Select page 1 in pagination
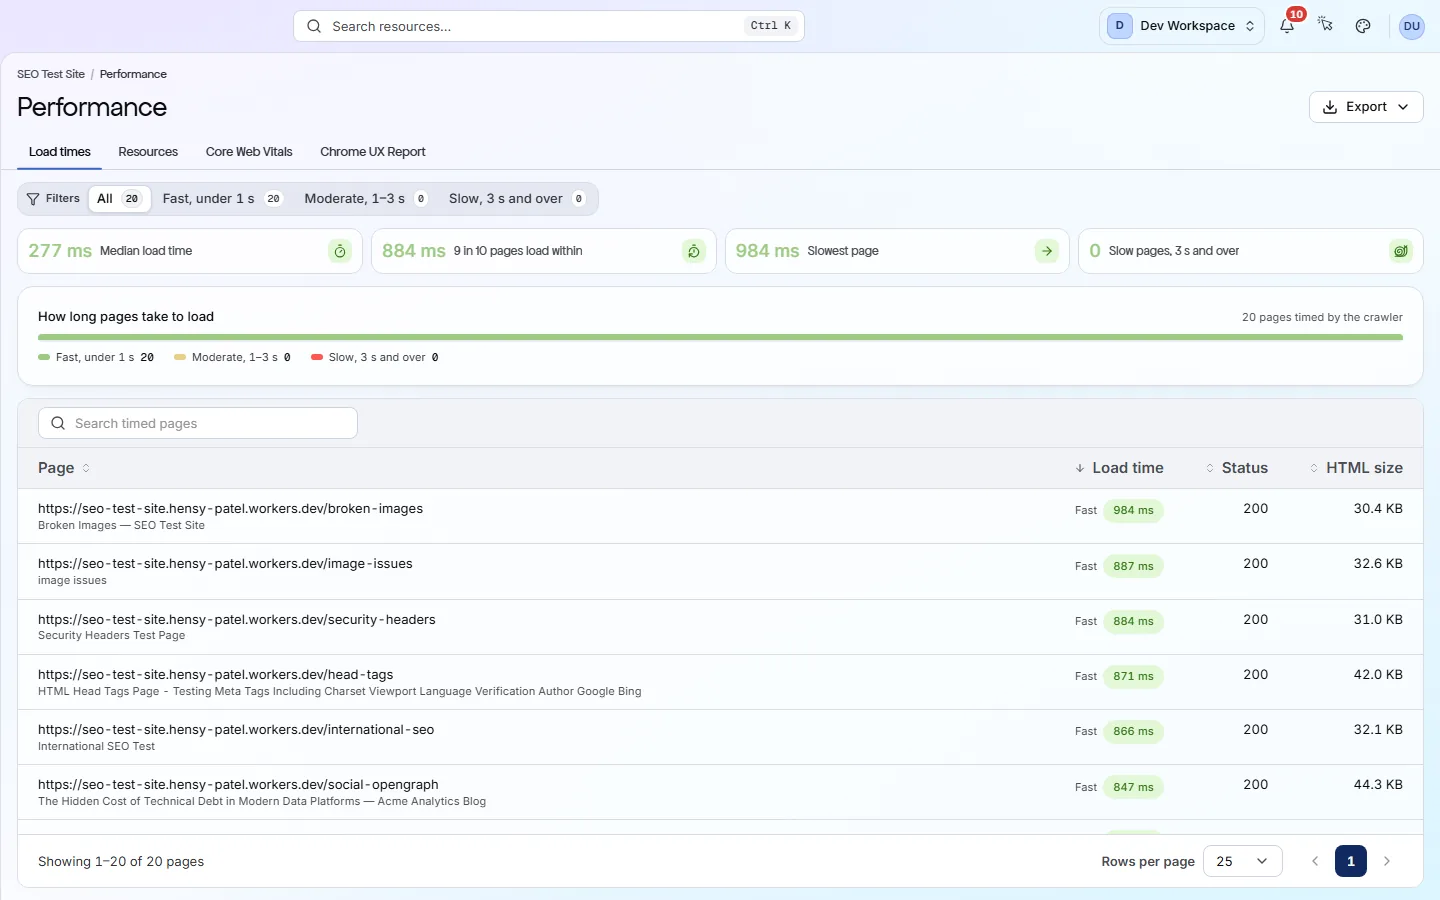 click(1351, 861)
